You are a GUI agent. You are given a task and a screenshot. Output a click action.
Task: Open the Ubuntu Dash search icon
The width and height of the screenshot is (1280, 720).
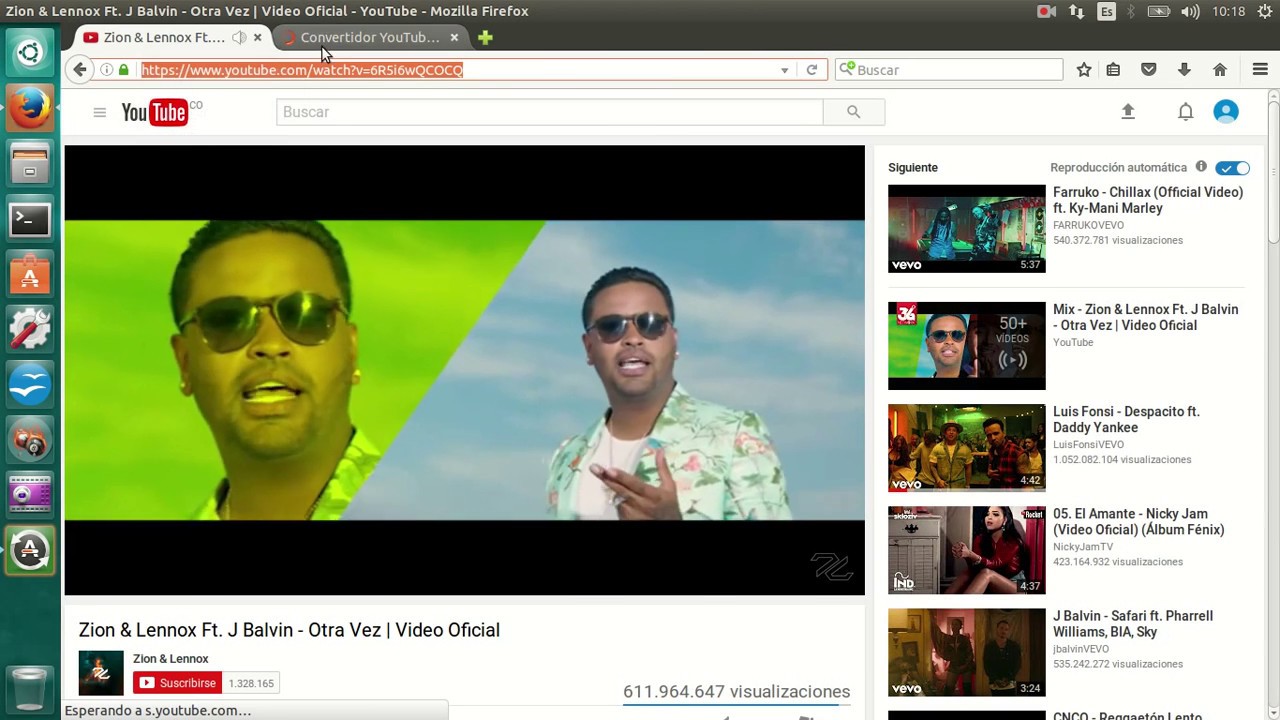click(x=29, y=53)
